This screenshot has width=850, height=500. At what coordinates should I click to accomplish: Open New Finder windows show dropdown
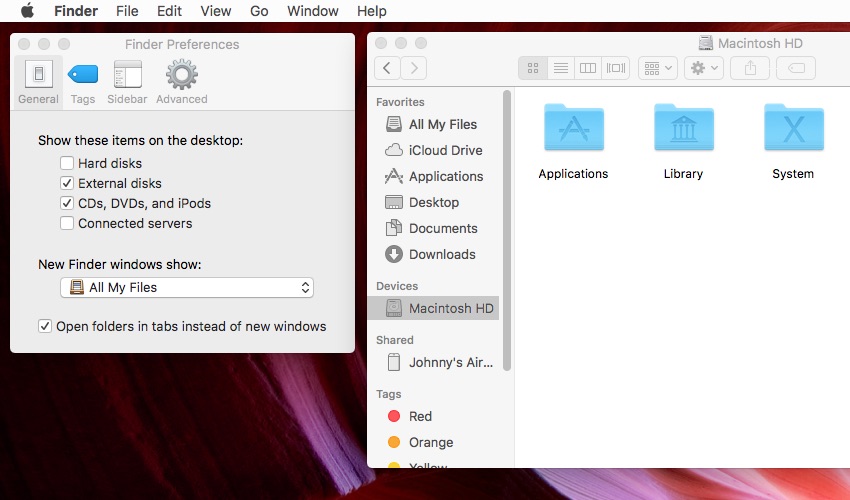(187, 287)
